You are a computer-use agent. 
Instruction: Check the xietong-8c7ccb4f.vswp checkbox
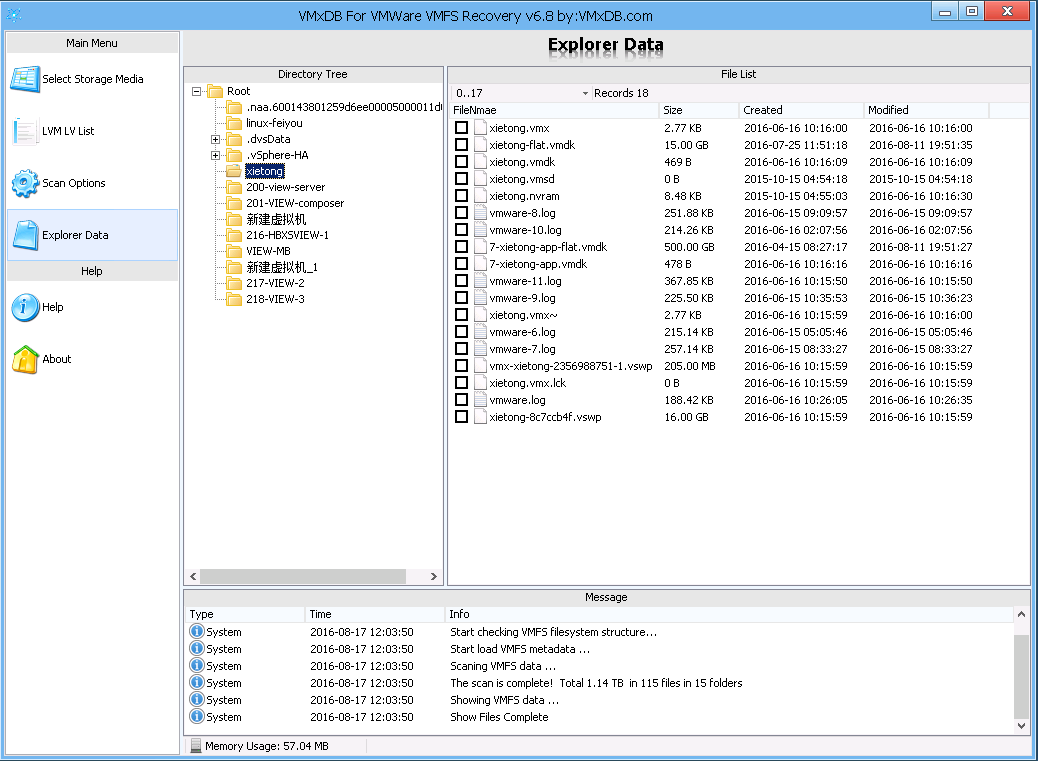point(461,417)
